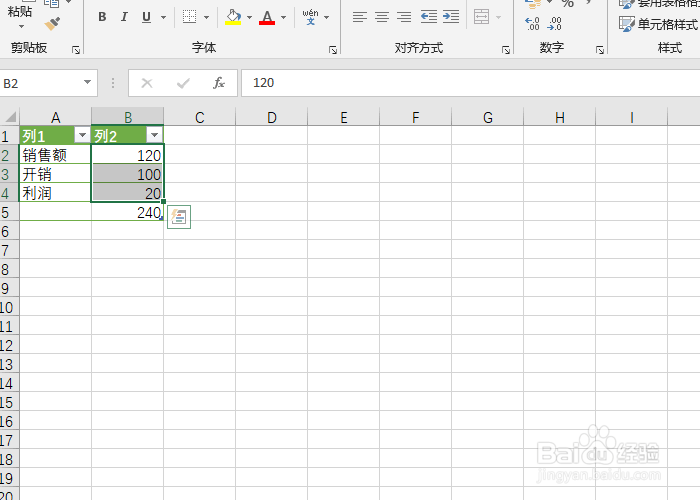Select column D header

271,117
